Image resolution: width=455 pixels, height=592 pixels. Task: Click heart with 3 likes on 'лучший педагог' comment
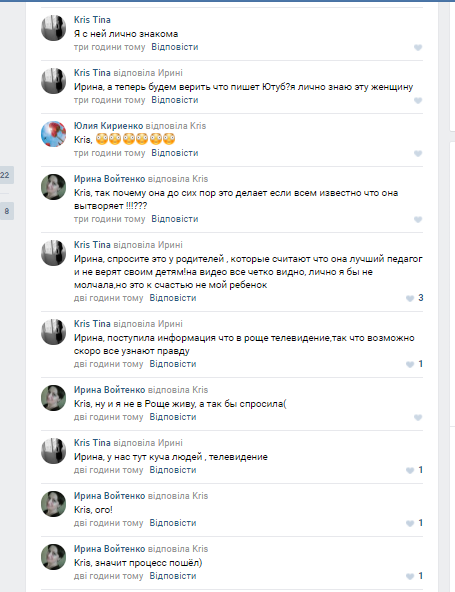[x=414, y=298]
